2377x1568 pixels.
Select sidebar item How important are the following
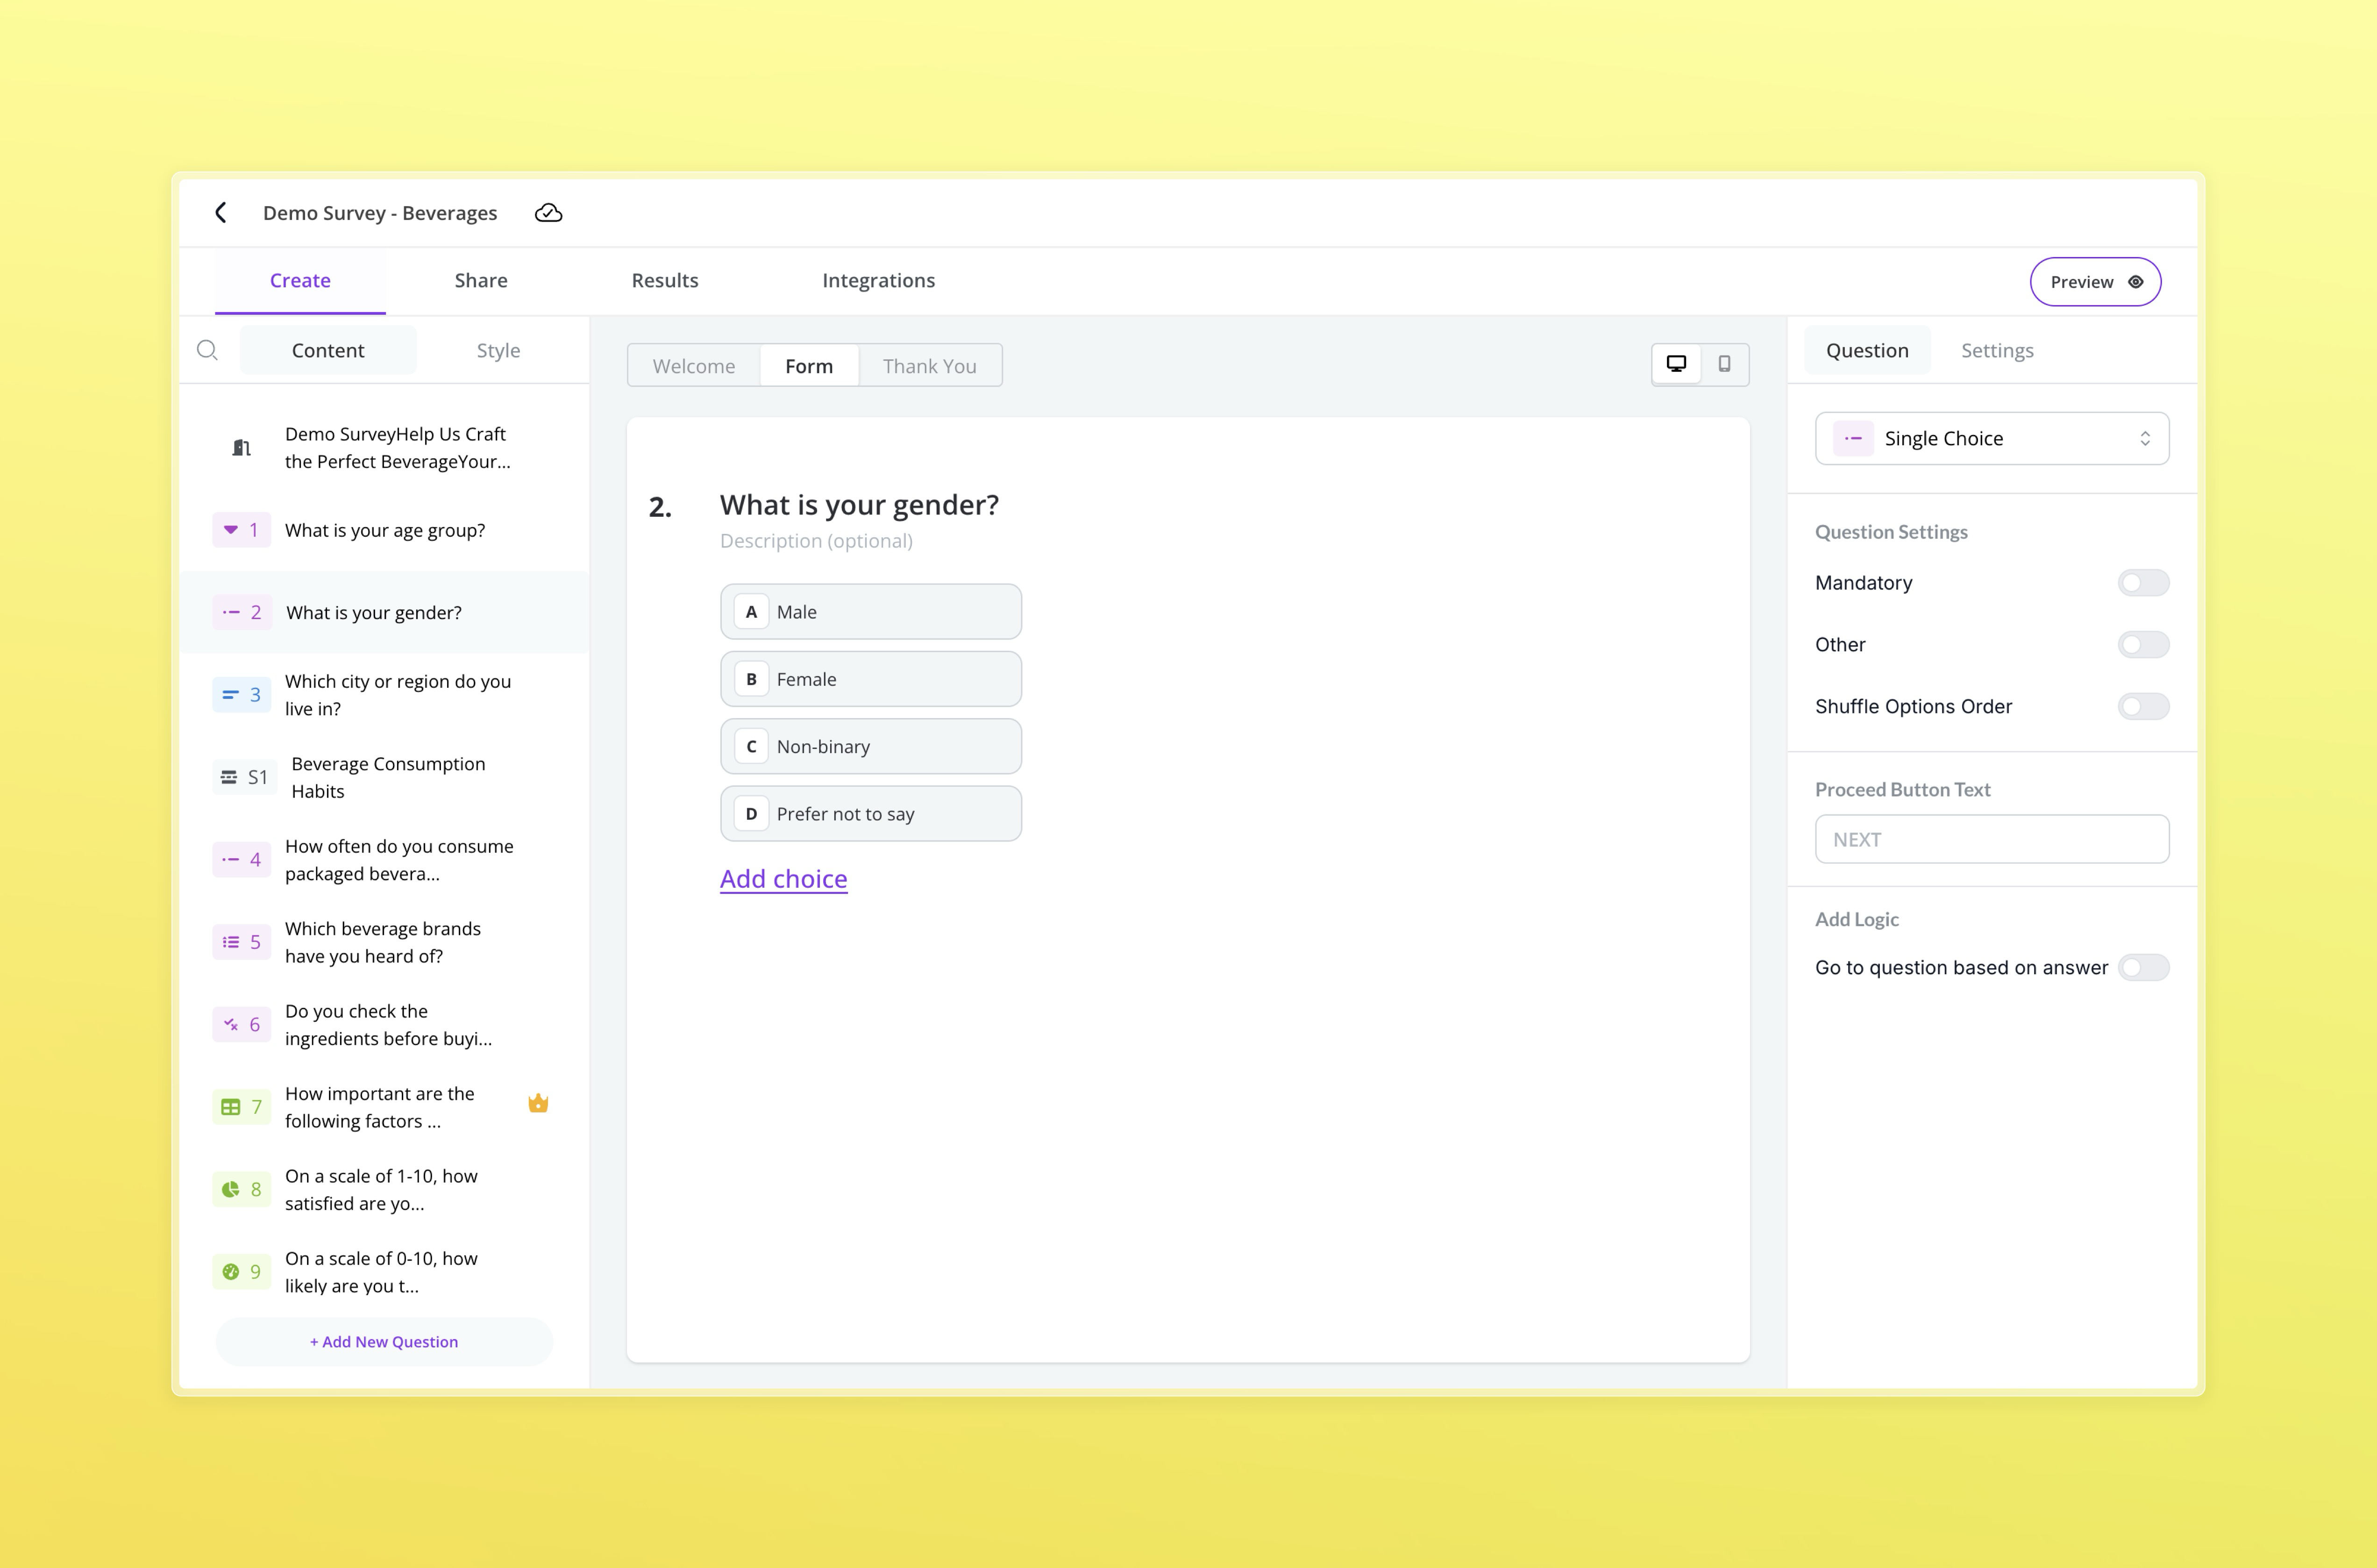(x=384, y=1107)
